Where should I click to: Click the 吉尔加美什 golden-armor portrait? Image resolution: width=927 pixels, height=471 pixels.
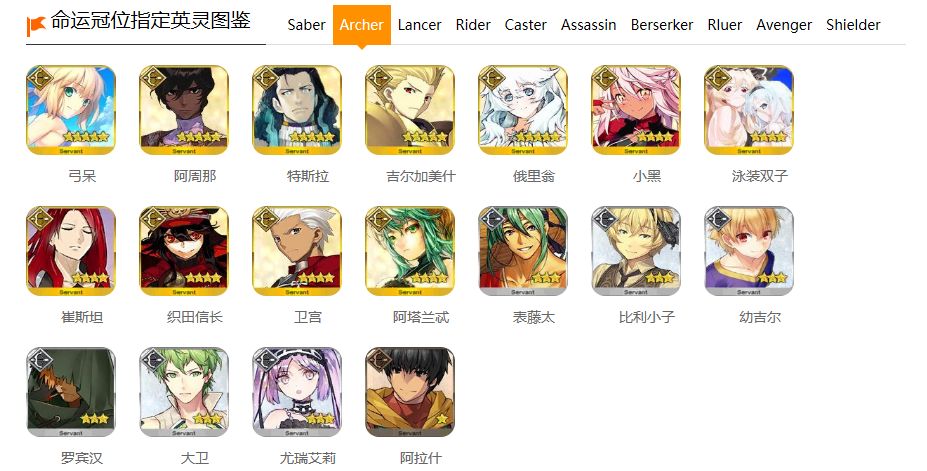click(x=410, y=110)
